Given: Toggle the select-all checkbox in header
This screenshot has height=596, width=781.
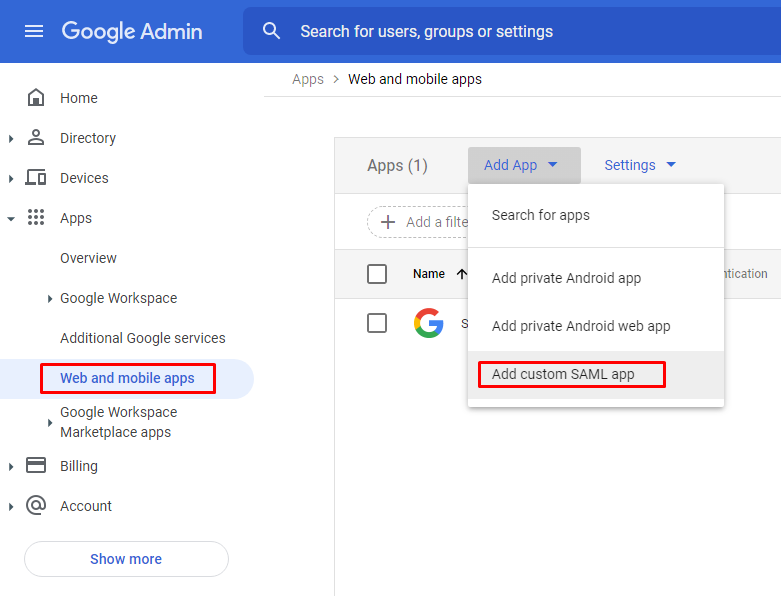Looking at the screenshot, I should (x=377, y=274).
